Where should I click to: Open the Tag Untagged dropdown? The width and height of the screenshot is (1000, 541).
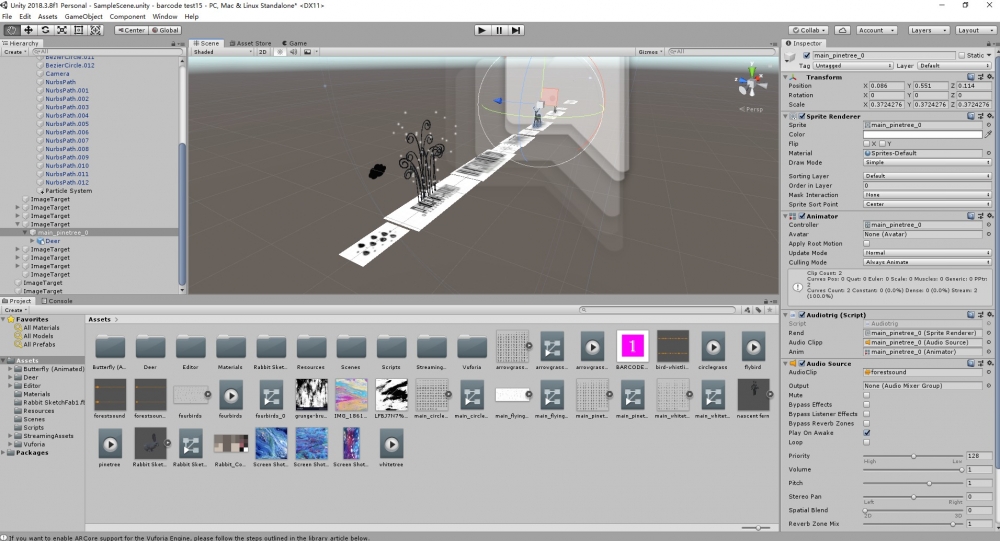click(852, 66)
